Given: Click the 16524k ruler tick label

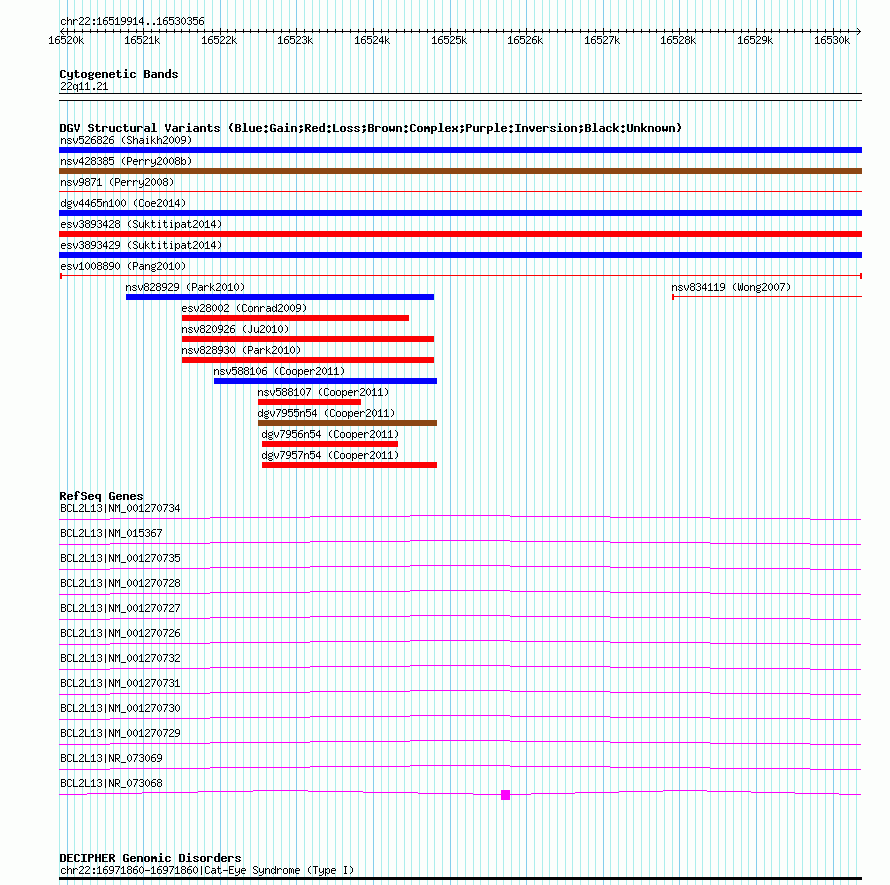Looking at the screenshot, I should coord(372,40).
